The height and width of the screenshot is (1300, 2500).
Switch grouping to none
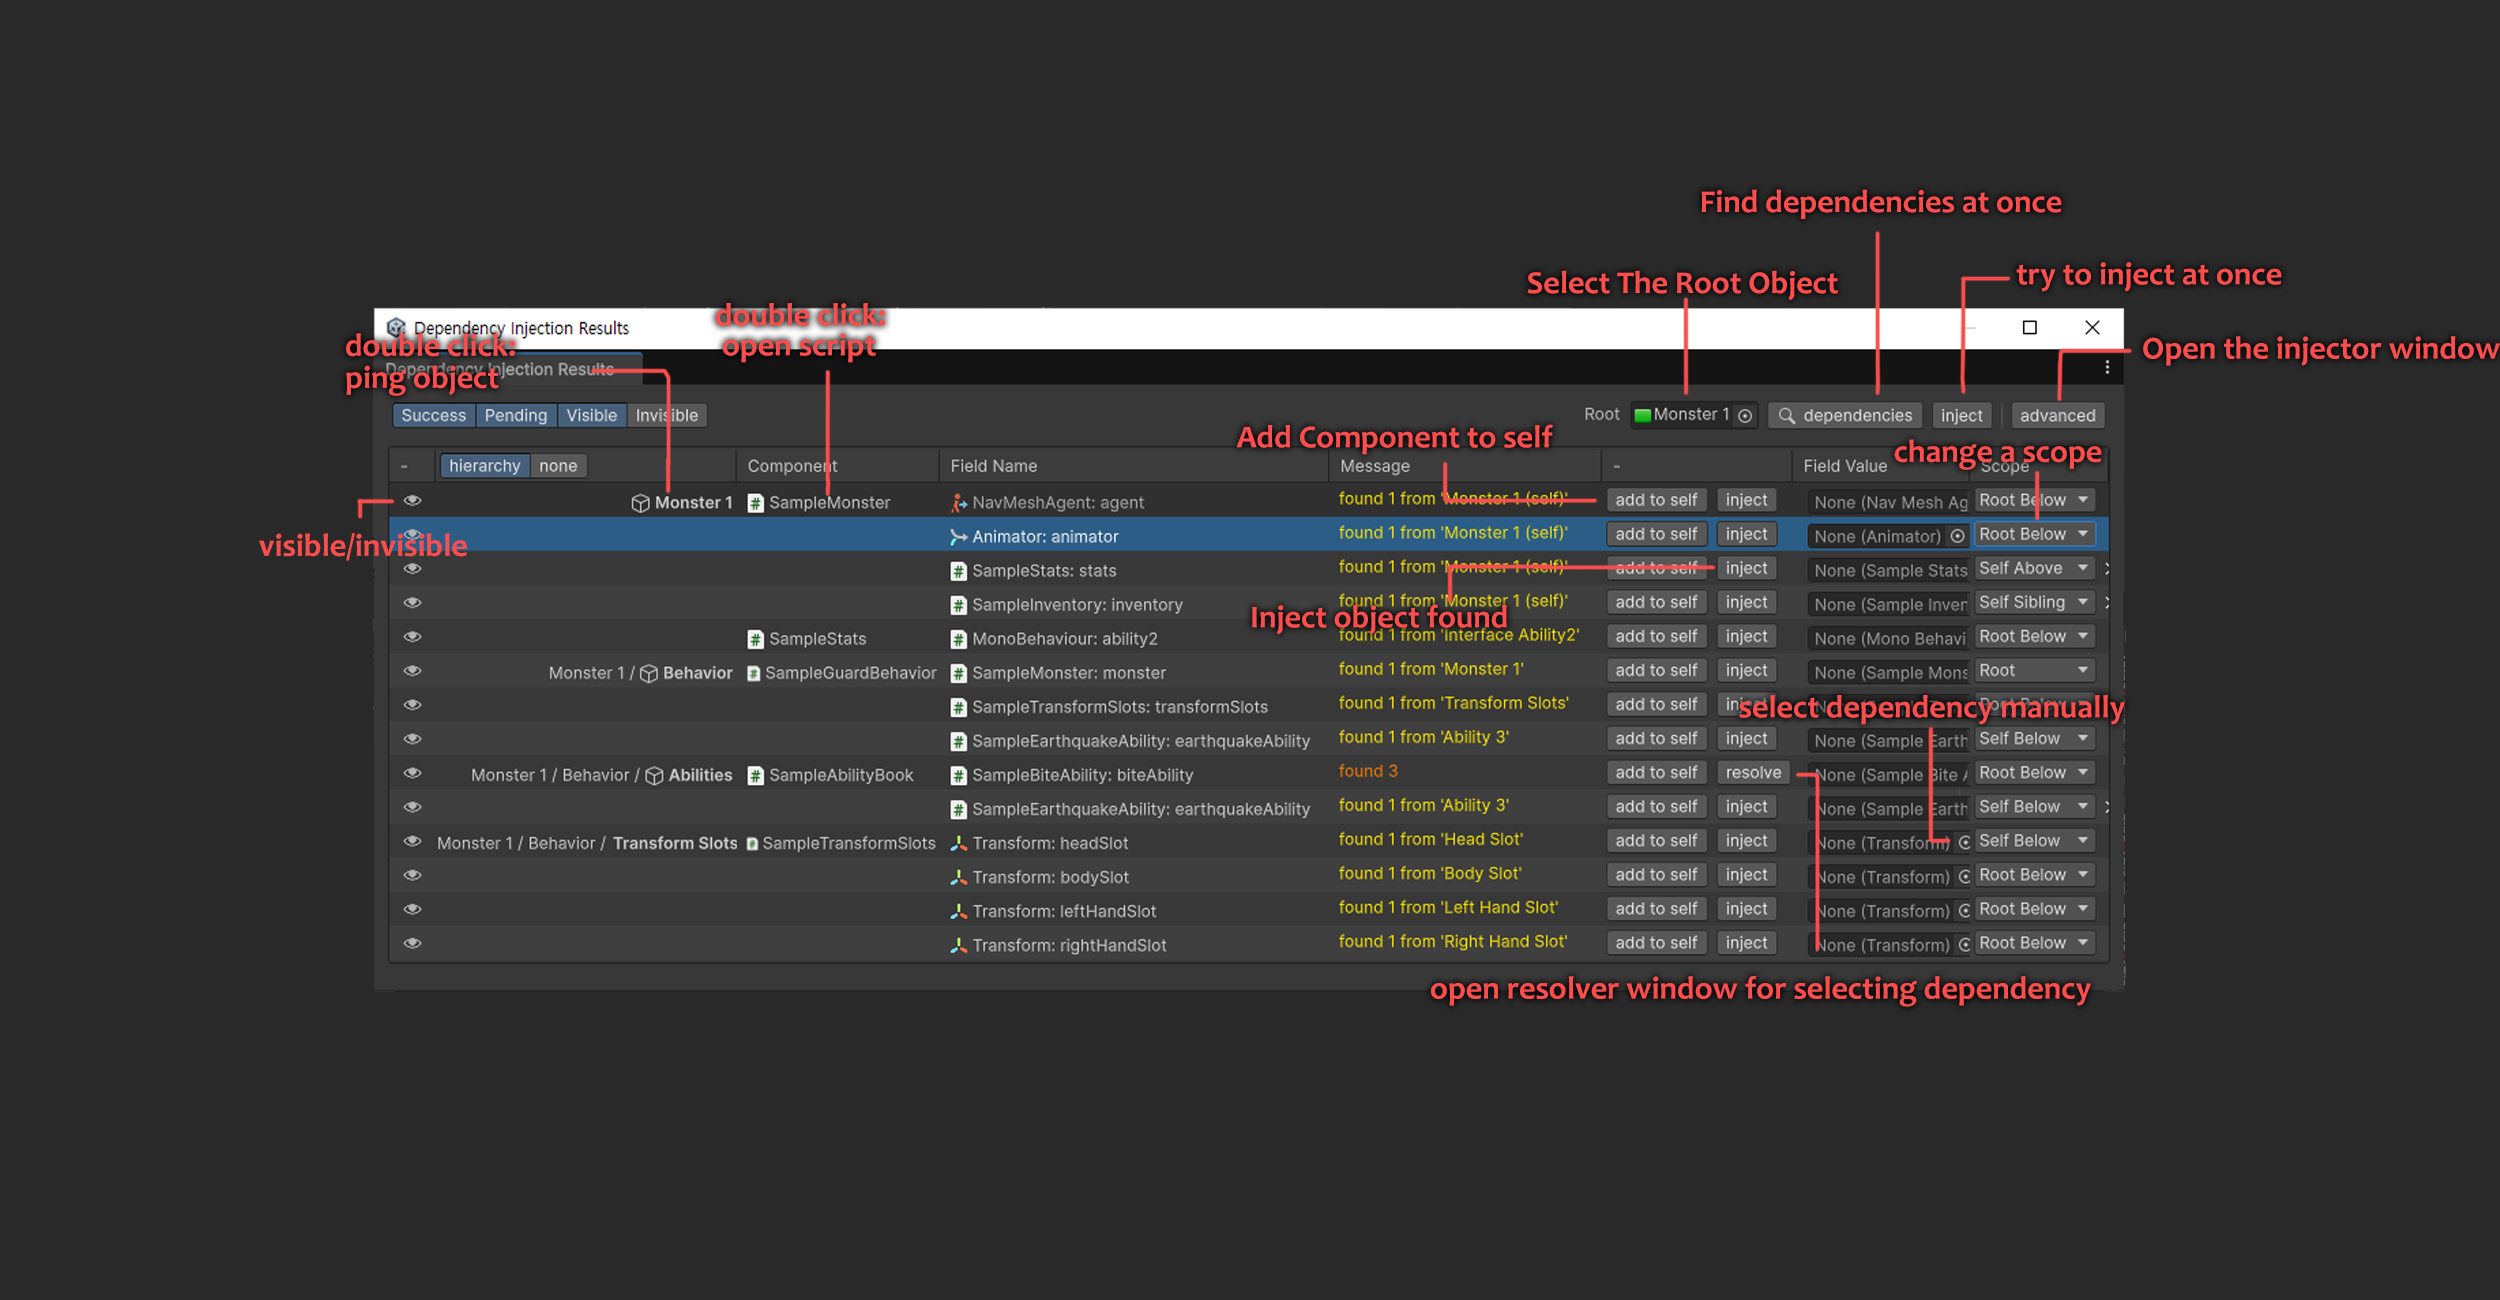click(x=557, y=466)
